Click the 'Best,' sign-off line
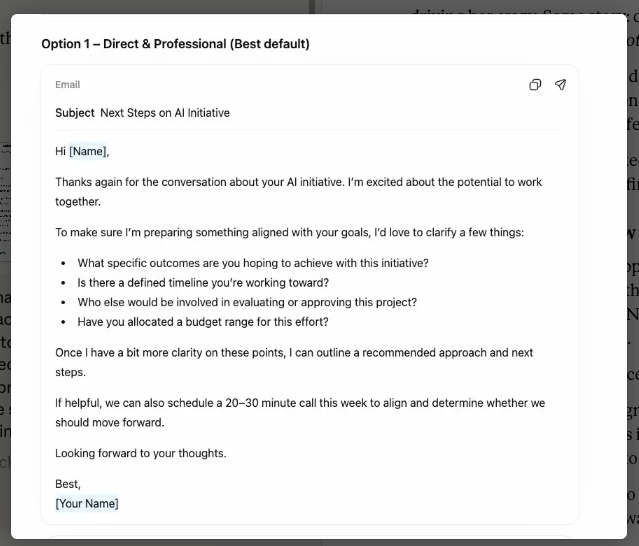This screenshot has height=546, width=639. (x=68, y=484)
